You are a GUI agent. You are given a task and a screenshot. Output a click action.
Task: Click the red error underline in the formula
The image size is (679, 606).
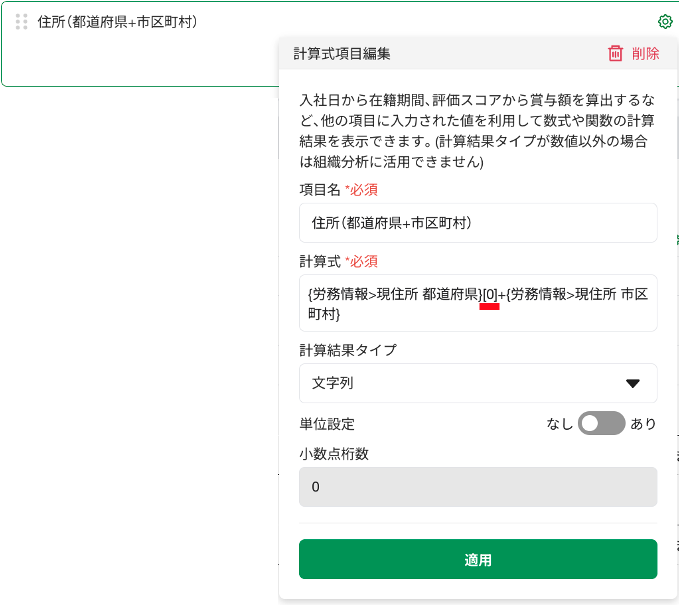pyautogui.click(x=489, y=307)
